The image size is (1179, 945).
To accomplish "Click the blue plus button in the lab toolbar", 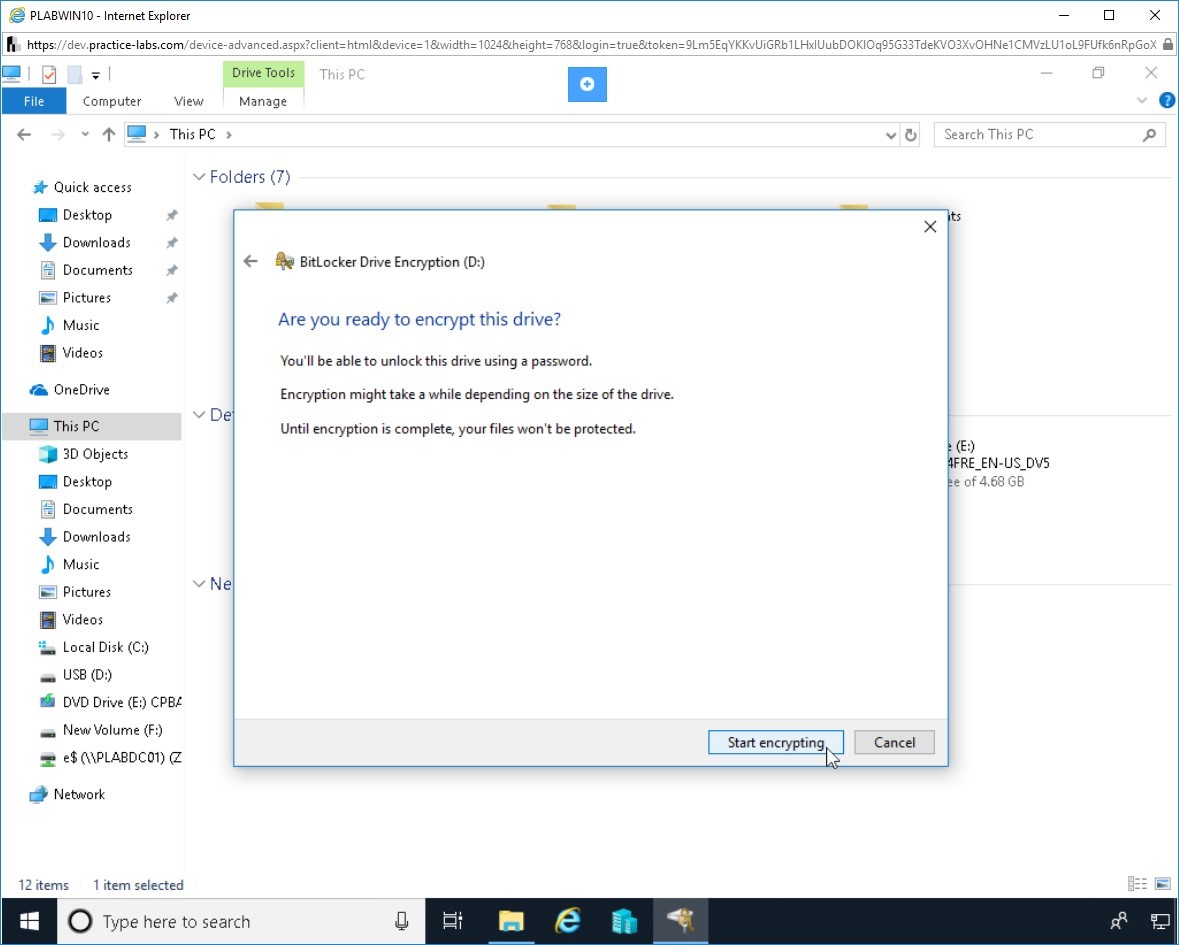I will (x=587, y=84).
